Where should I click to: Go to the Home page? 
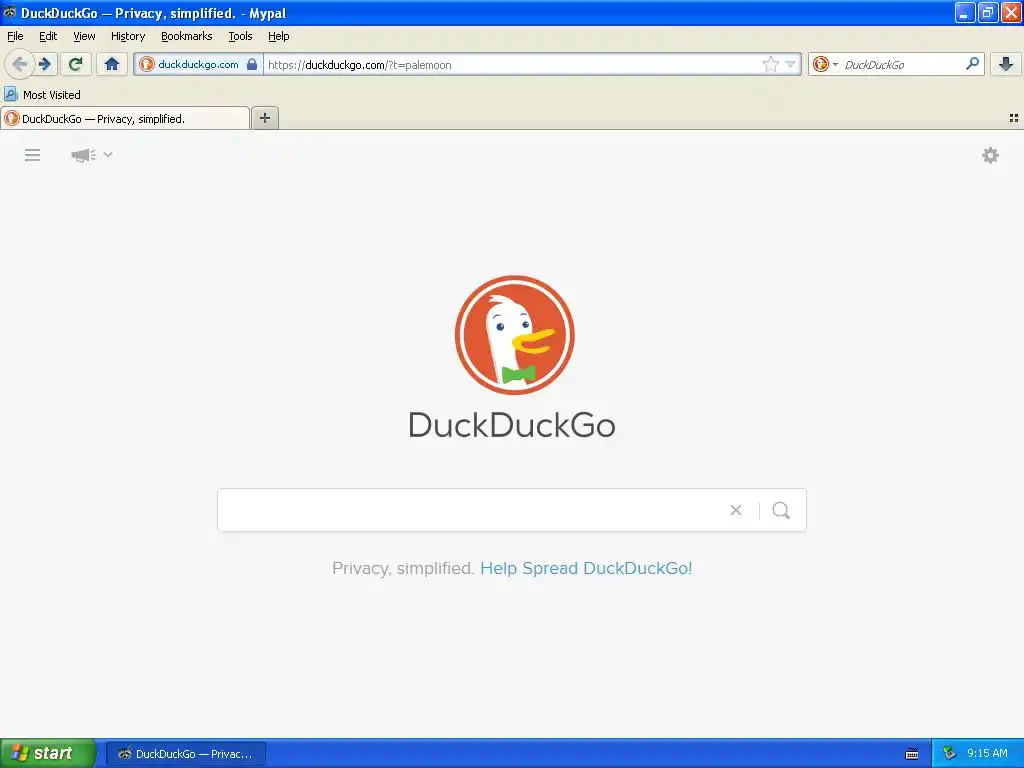[112, 64]
